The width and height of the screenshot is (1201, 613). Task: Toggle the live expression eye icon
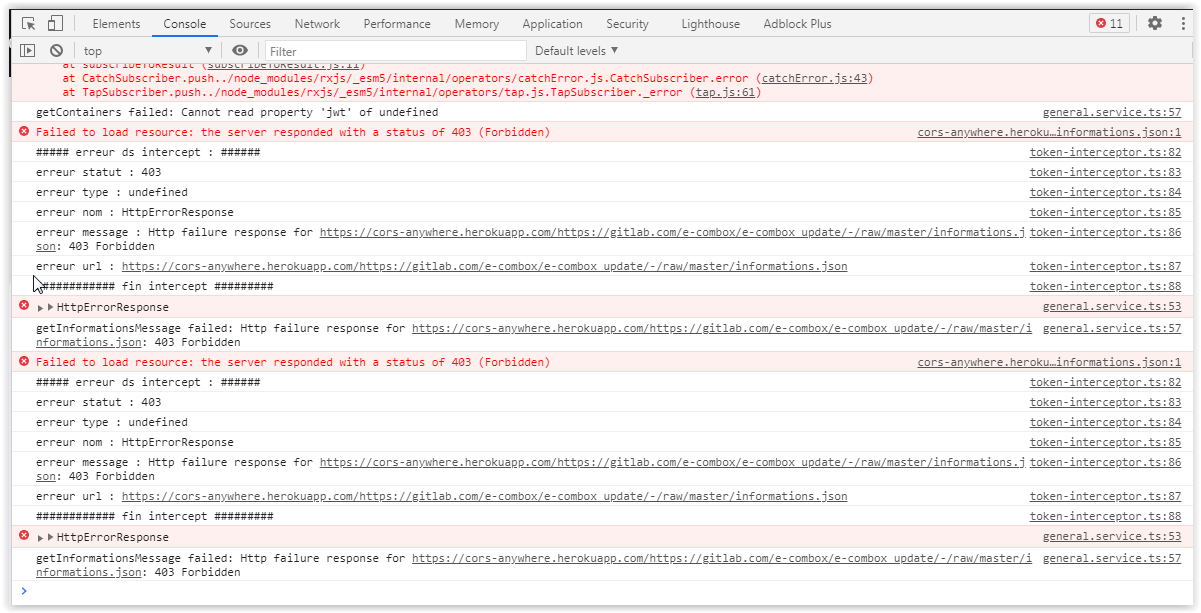[x=239, y=50]
